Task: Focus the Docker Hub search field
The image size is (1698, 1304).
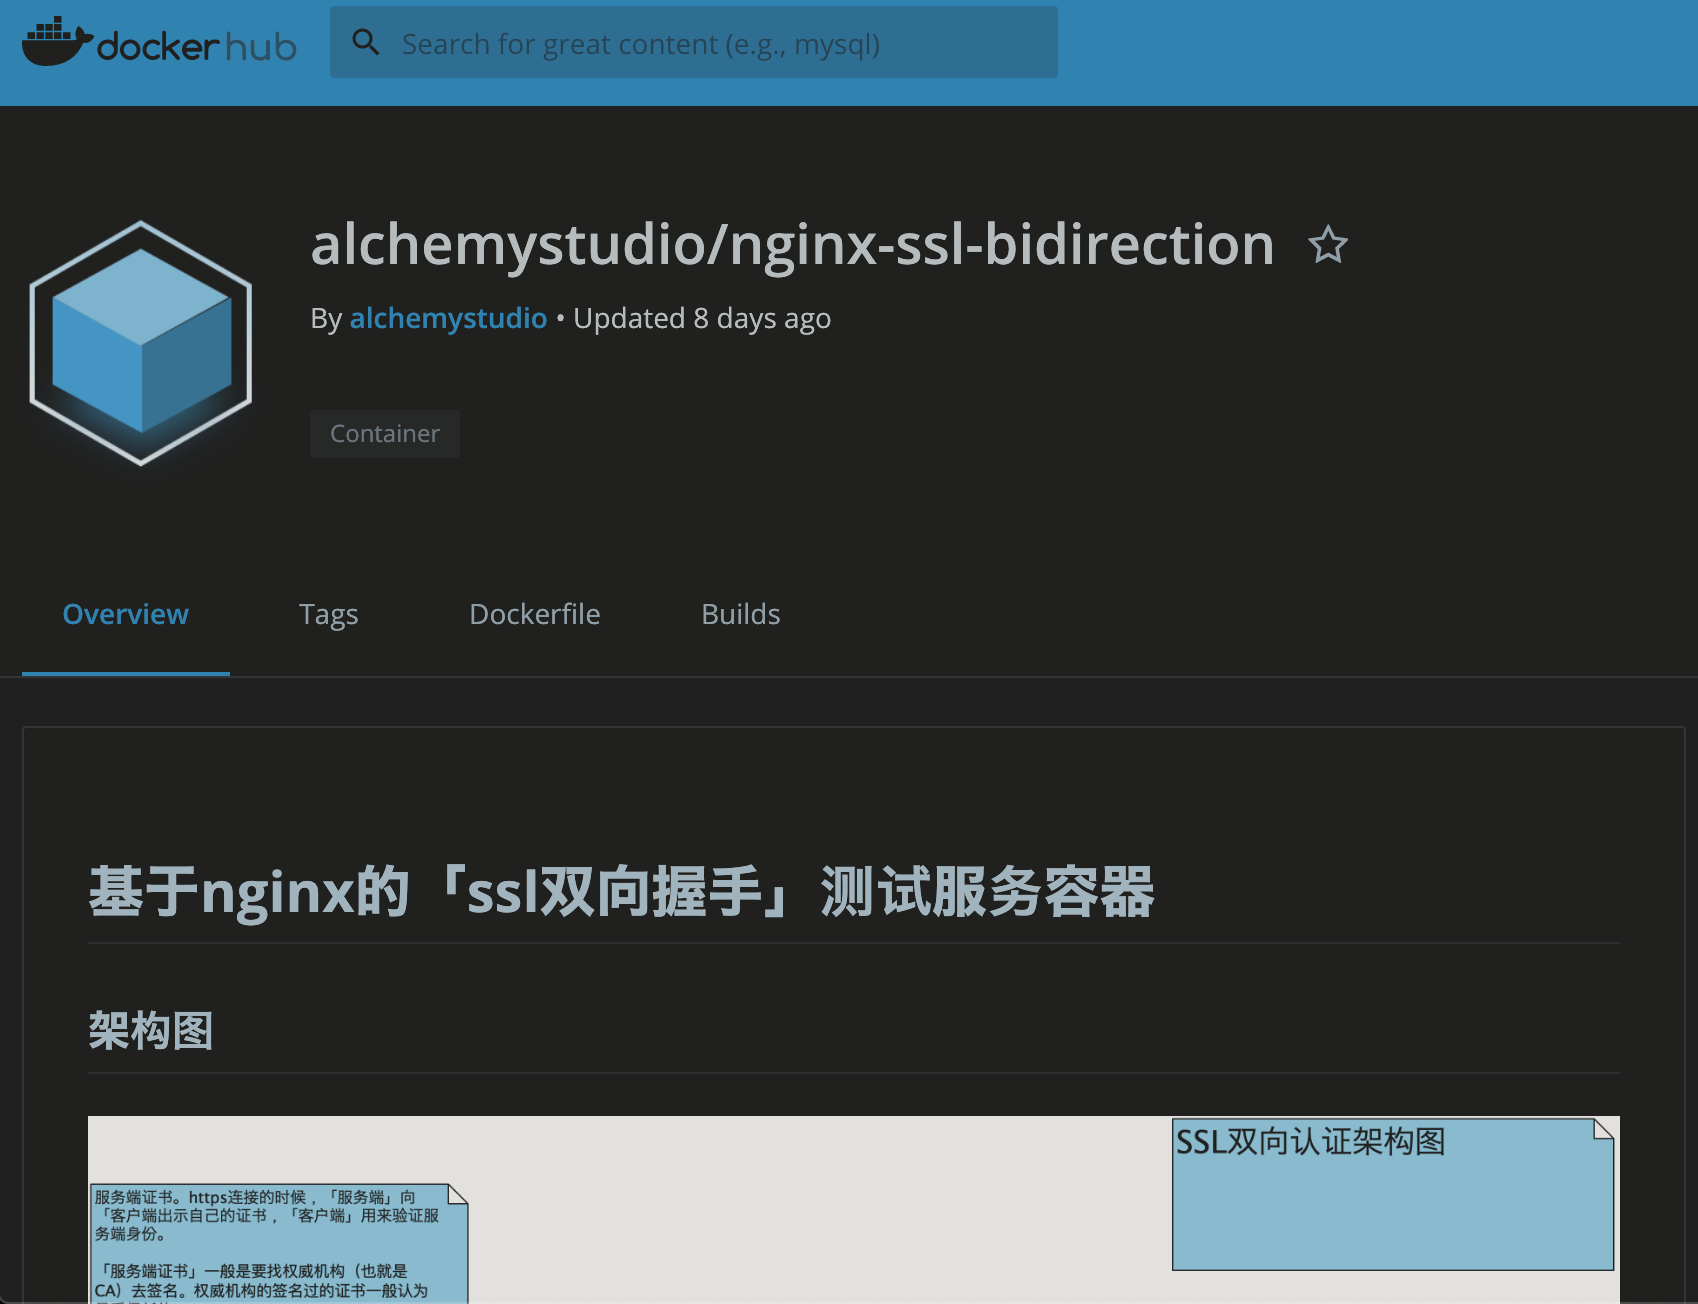Action: (x=693, y=42)
